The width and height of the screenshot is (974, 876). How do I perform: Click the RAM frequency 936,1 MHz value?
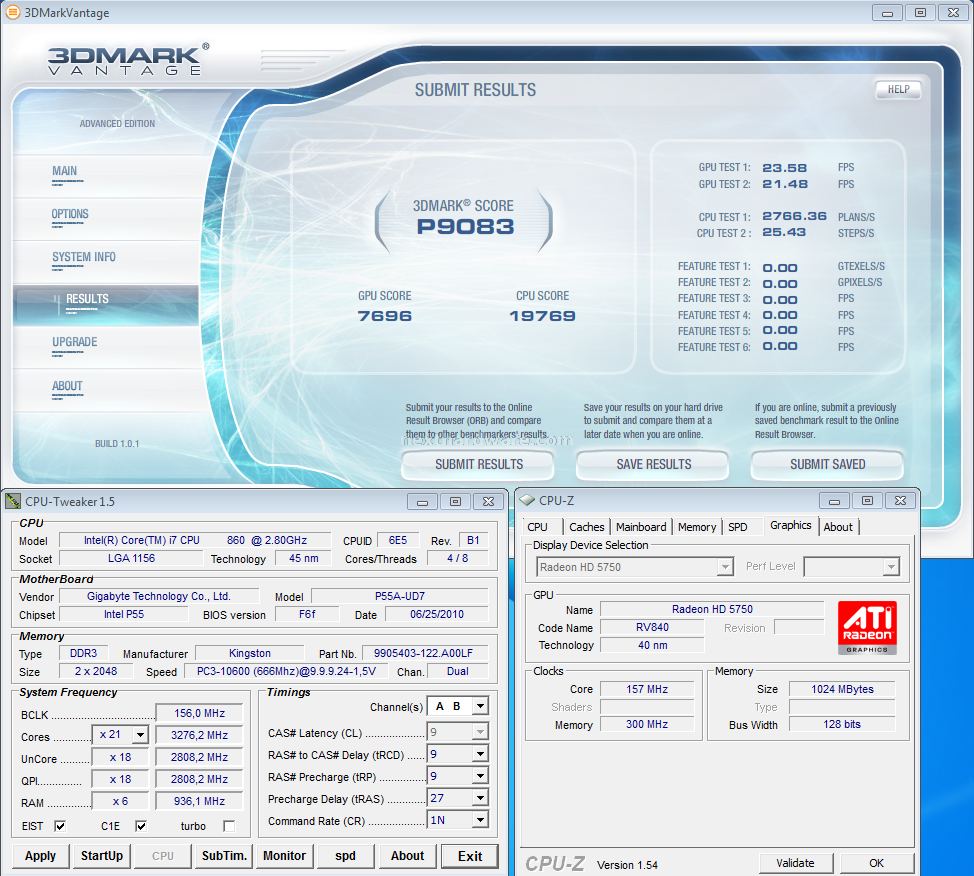tap(199, 801)
